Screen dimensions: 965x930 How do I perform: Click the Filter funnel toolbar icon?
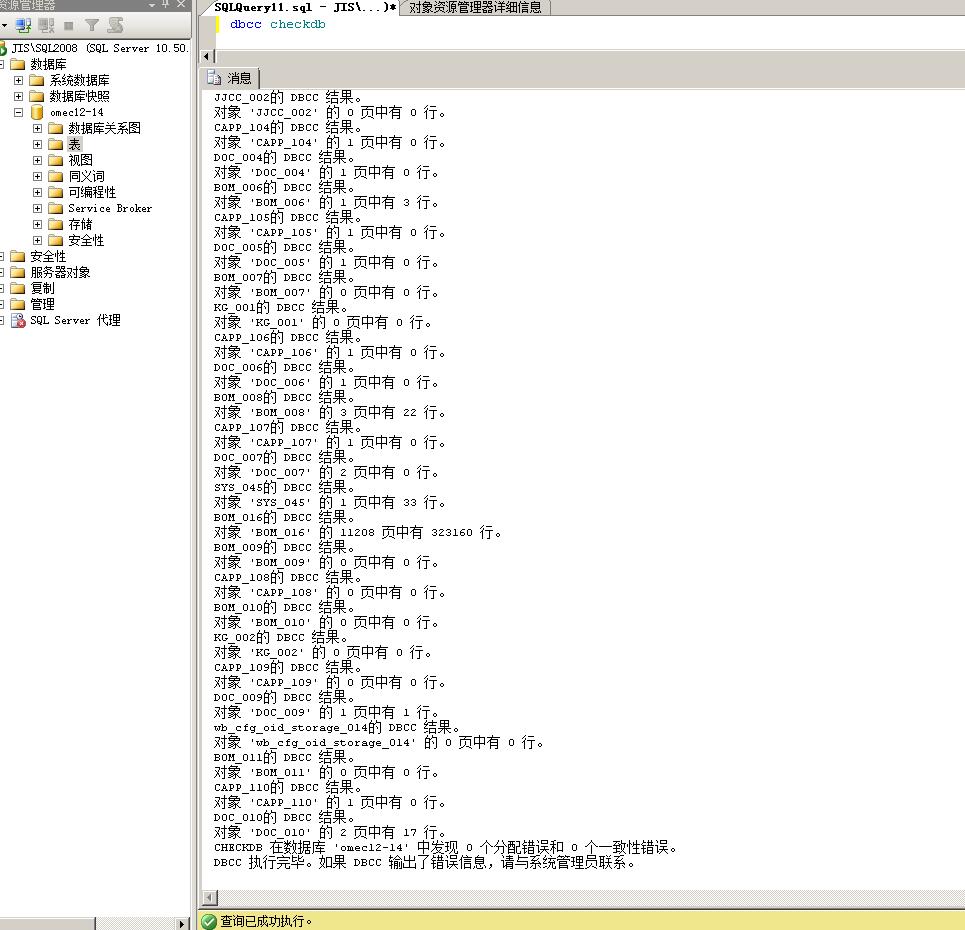tap(92, 25)
